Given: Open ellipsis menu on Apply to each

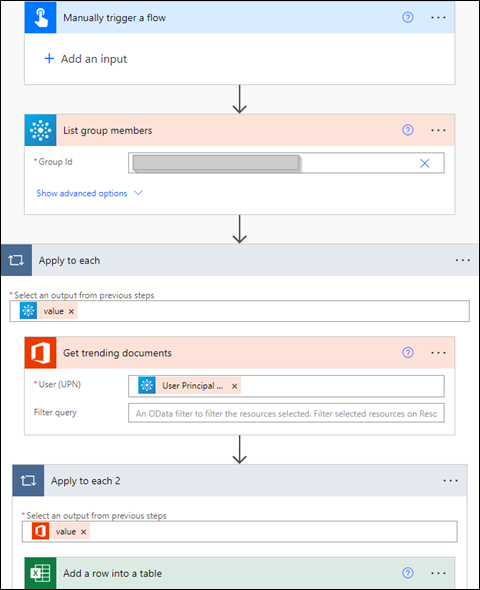Looking at the screenshot, I should point(462,260).
